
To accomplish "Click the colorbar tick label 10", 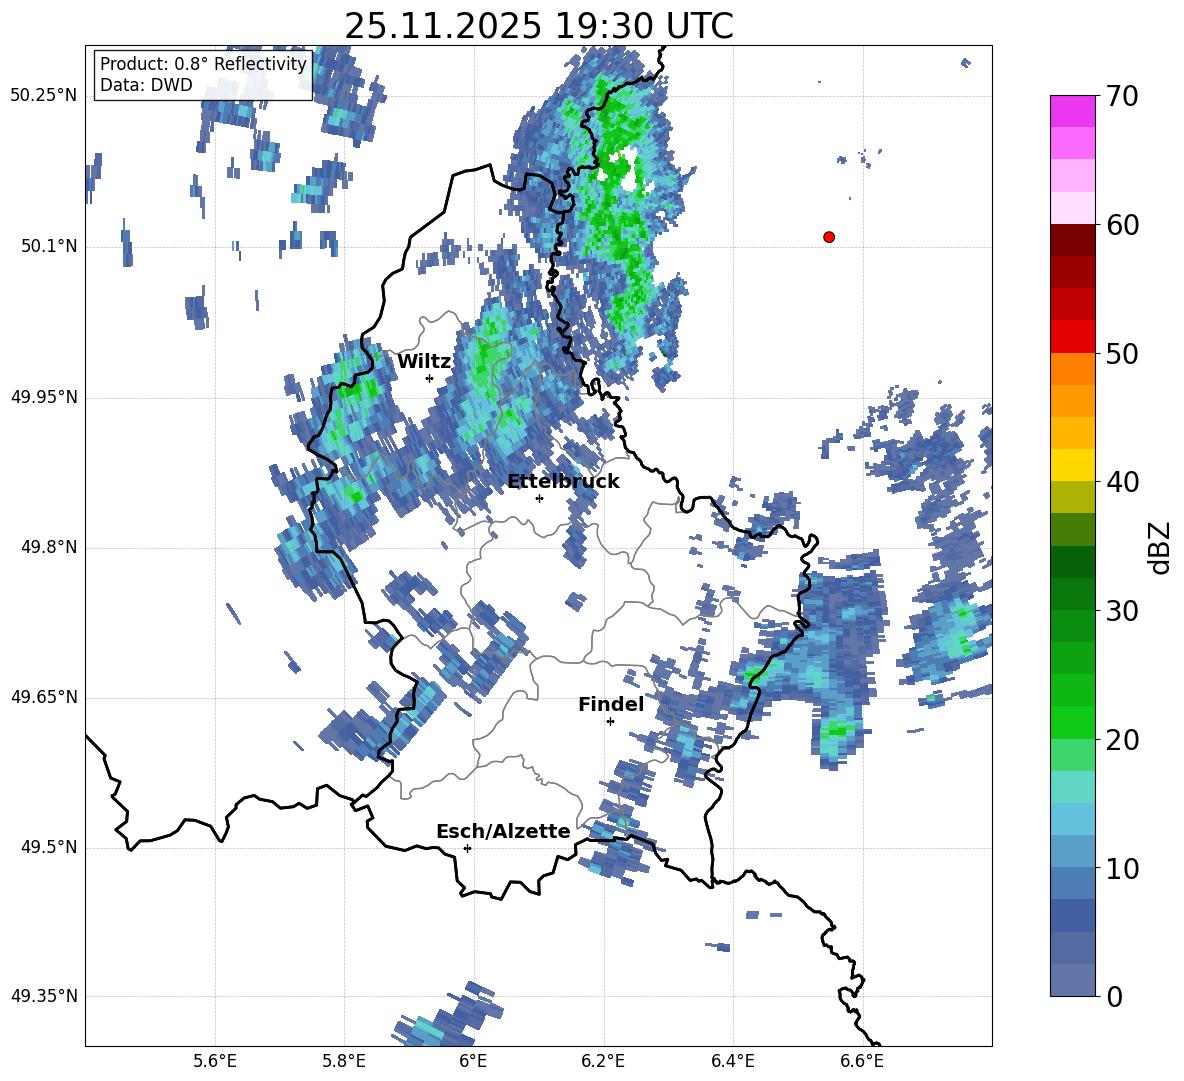I will 1122,868.
